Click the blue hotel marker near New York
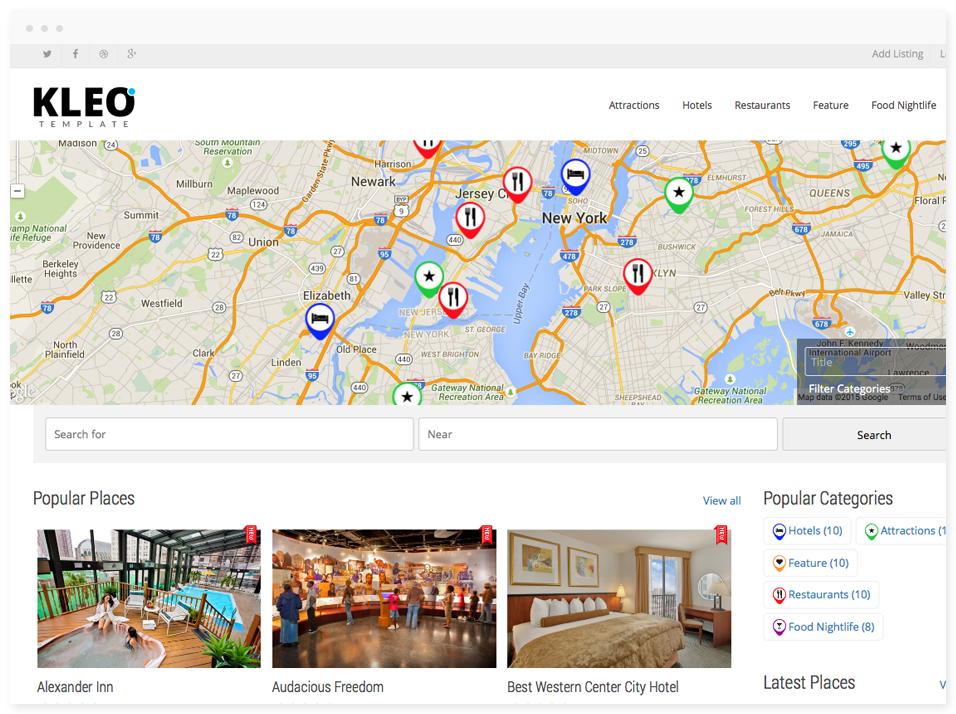 (x=575, y=174)
